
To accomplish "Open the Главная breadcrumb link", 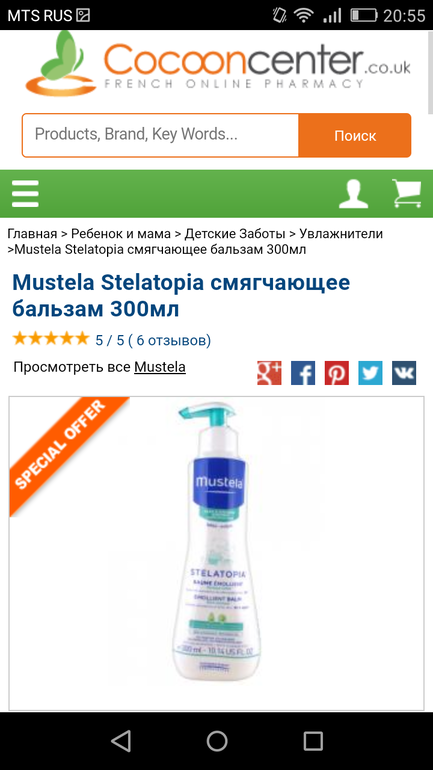I will 32,234.
